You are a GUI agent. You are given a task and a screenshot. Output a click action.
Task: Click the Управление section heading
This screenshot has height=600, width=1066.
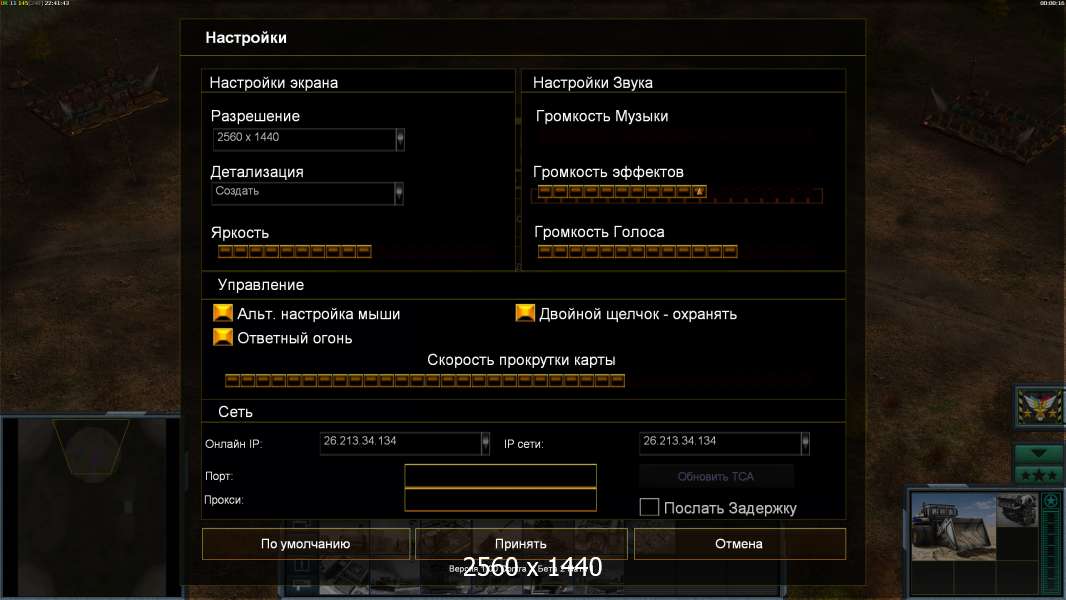[260, 285]
